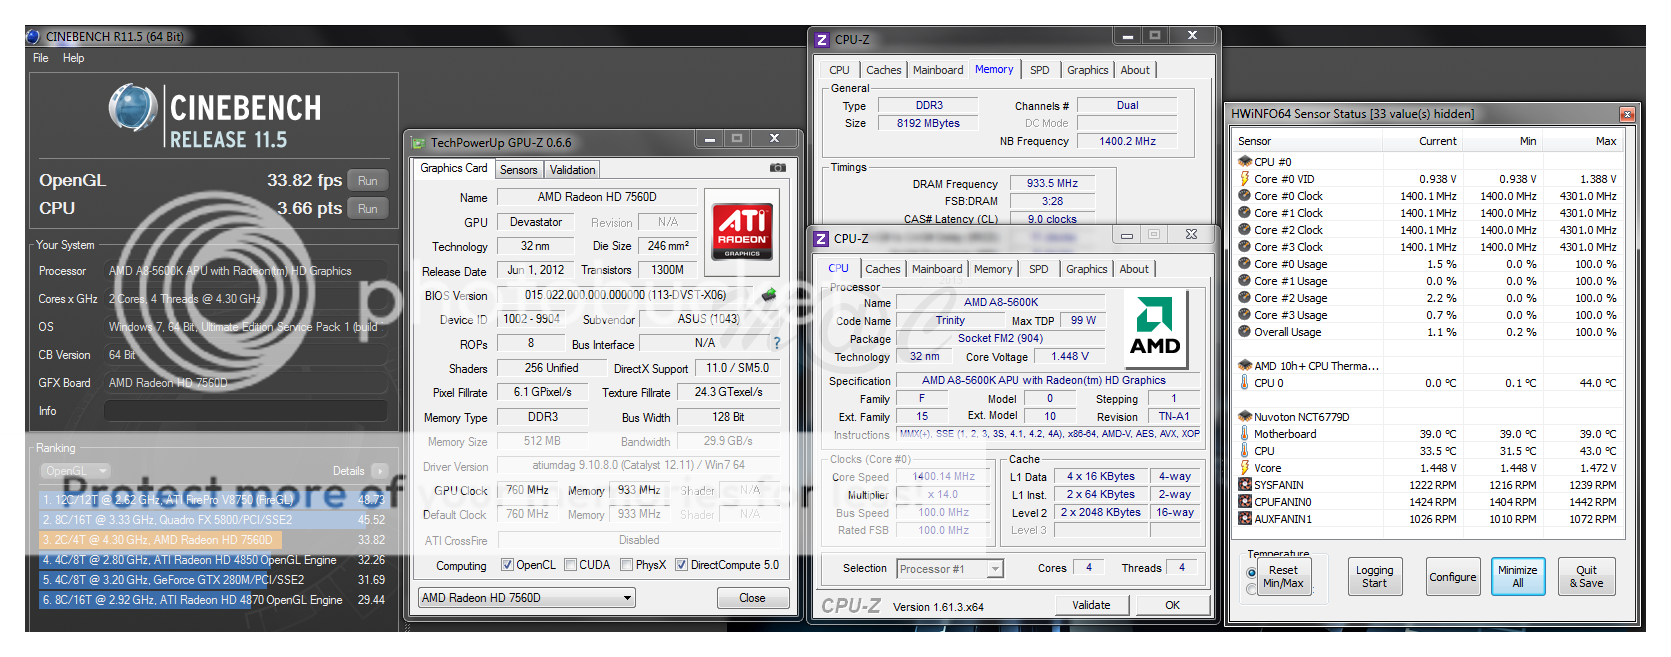Viewport: 1671px width, 657px height.
Task: Toggle the OpenCL checkbox in GPU-Z
Action: pyautogui.click(x=507, y=565)
